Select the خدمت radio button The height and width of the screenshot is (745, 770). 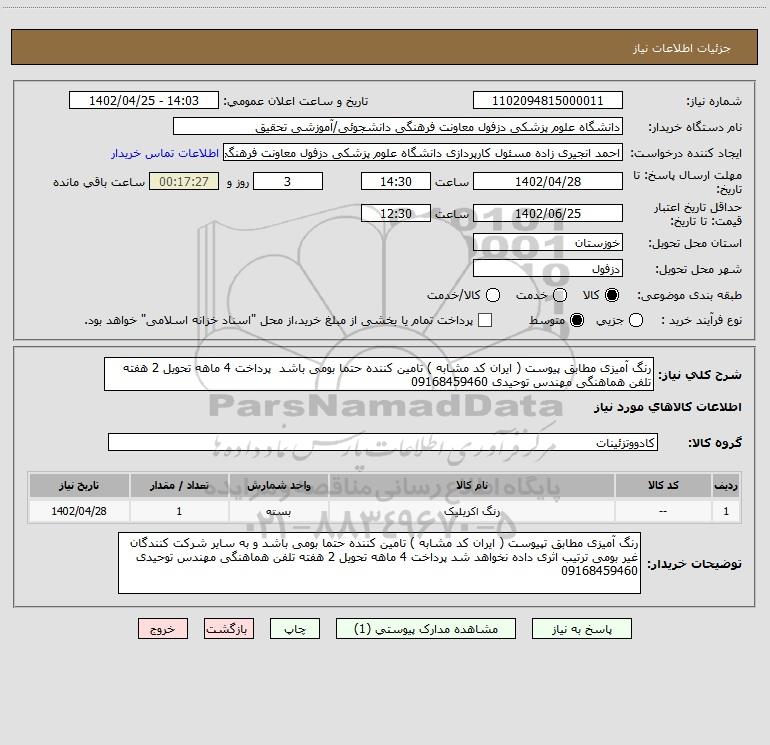coord(560,295)
